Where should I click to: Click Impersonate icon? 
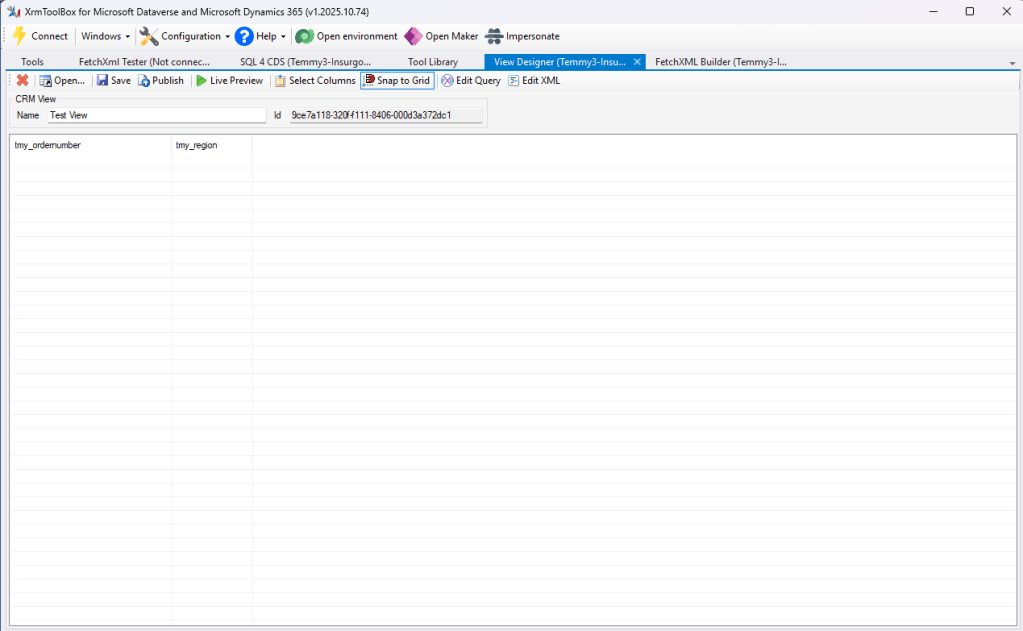pos(495,36)
